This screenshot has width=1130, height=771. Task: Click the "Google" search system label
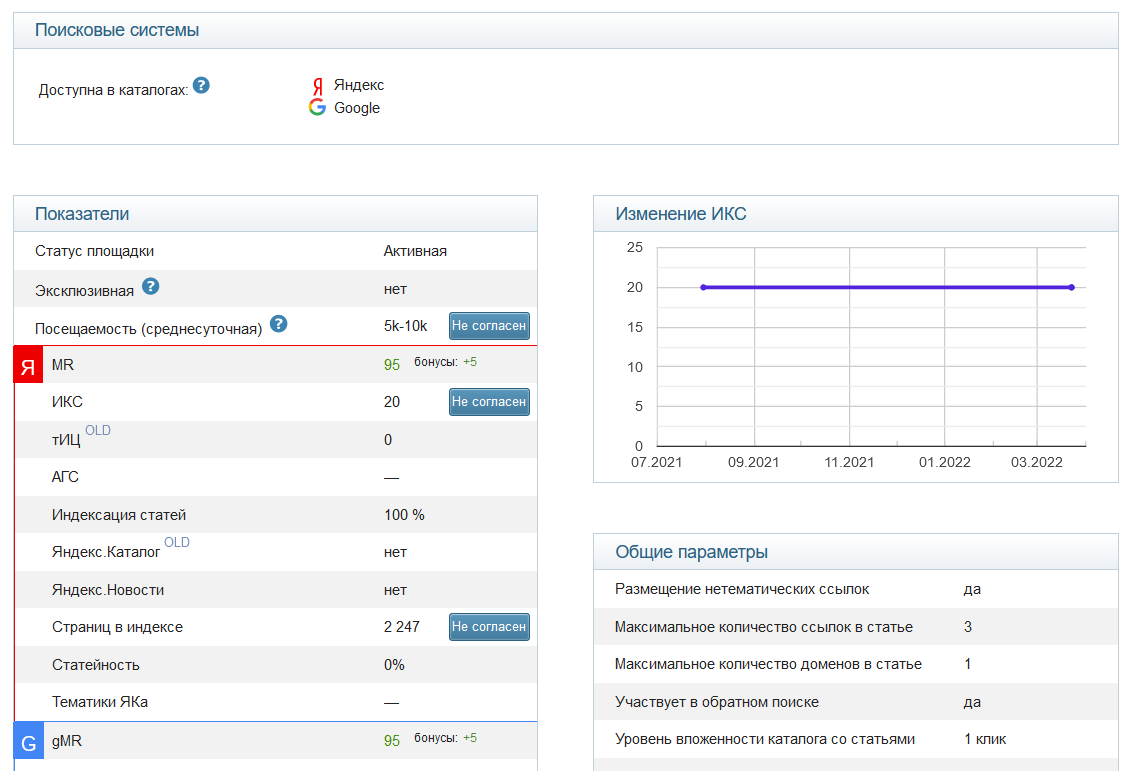[357, 108]
